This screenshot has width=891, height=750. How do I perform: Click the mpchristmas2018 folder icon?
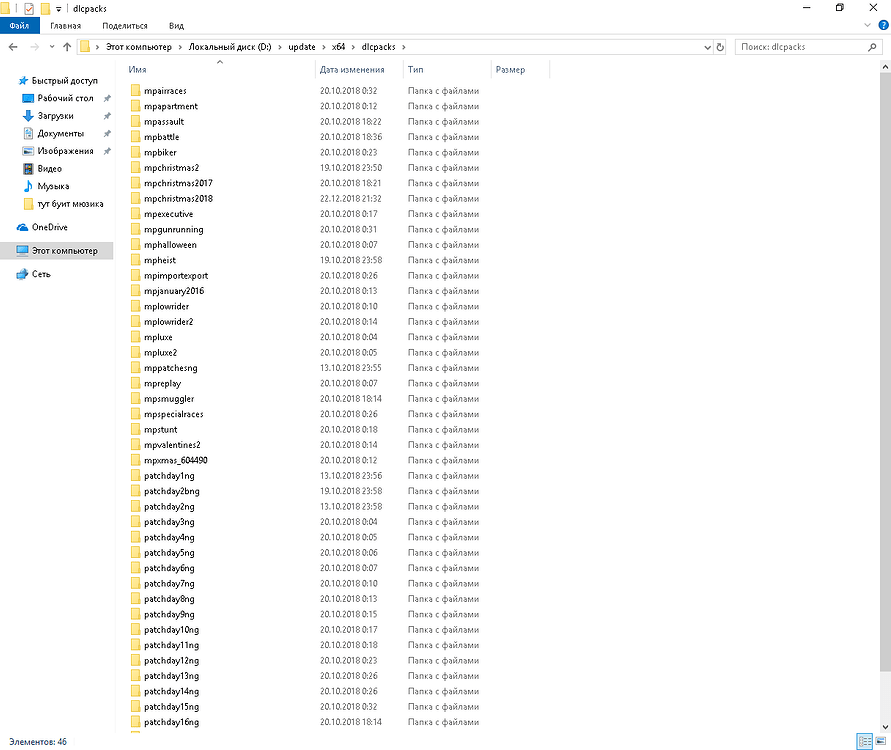(x=135, y=198)
